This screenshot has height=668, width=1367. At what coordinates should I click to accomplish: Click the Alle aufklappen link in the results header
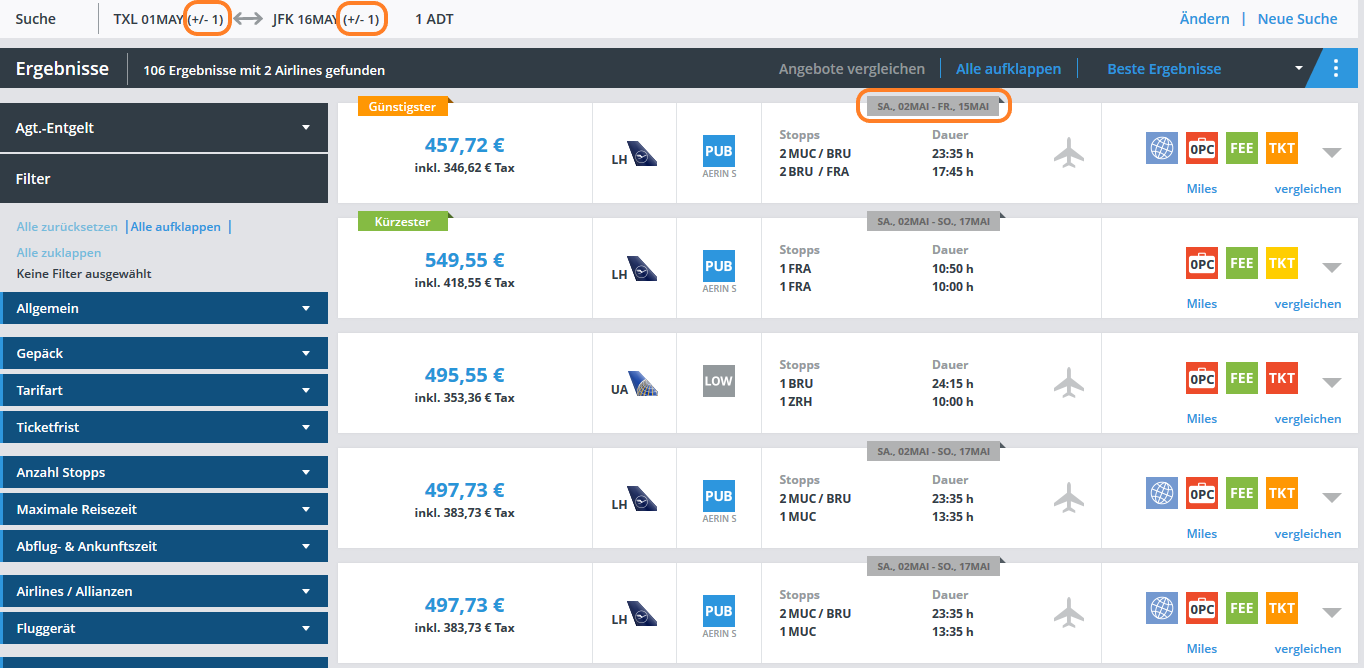(1008, 69)
